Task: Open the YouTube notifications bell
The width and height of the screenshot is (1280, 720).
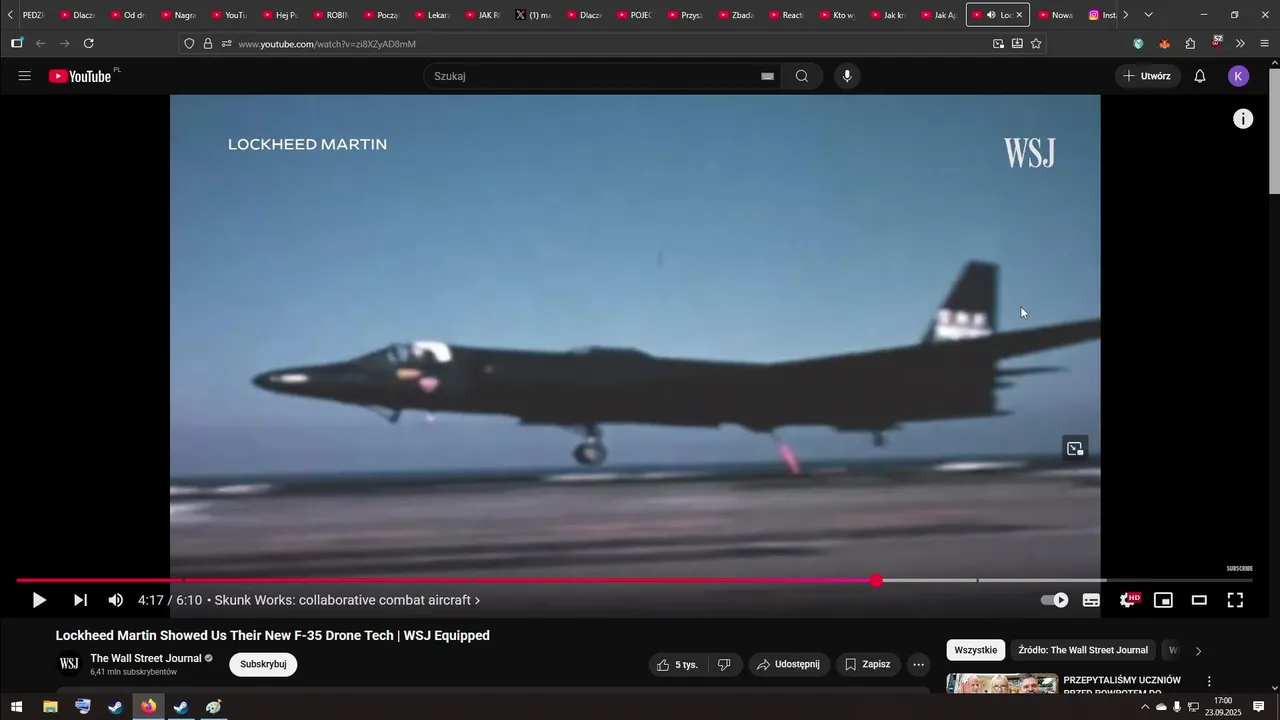Action: 1200,76
